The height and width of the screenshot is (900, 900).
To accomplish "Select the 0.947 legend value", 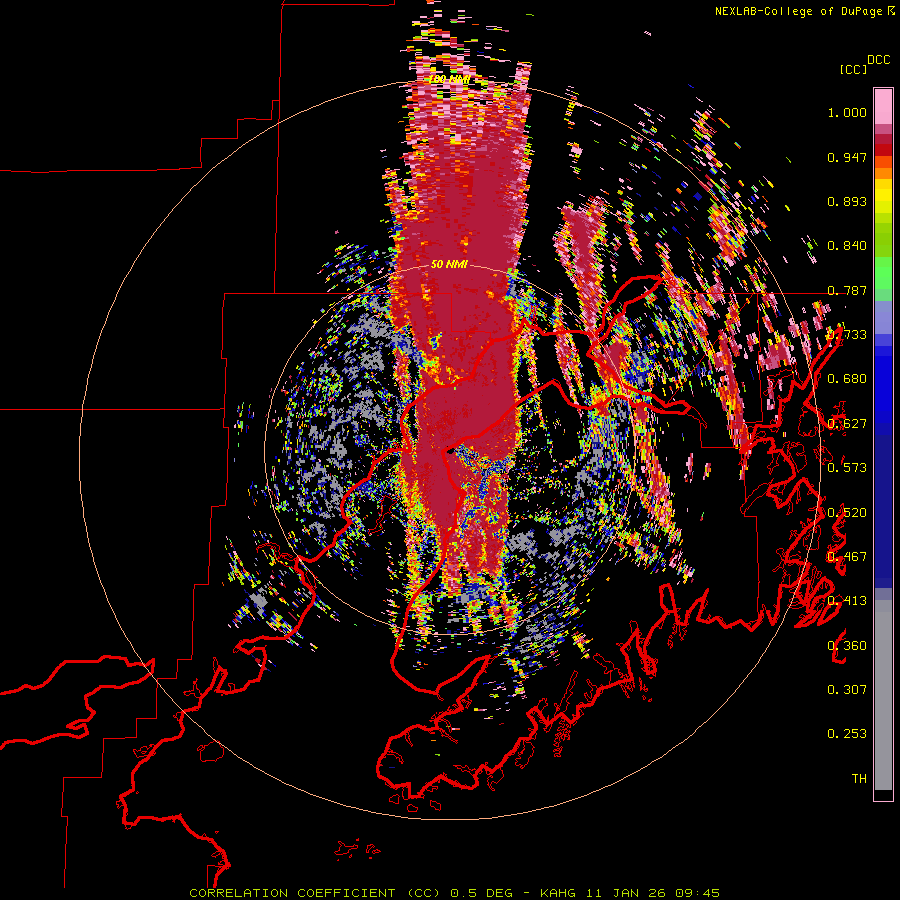I will click(847, 157).
